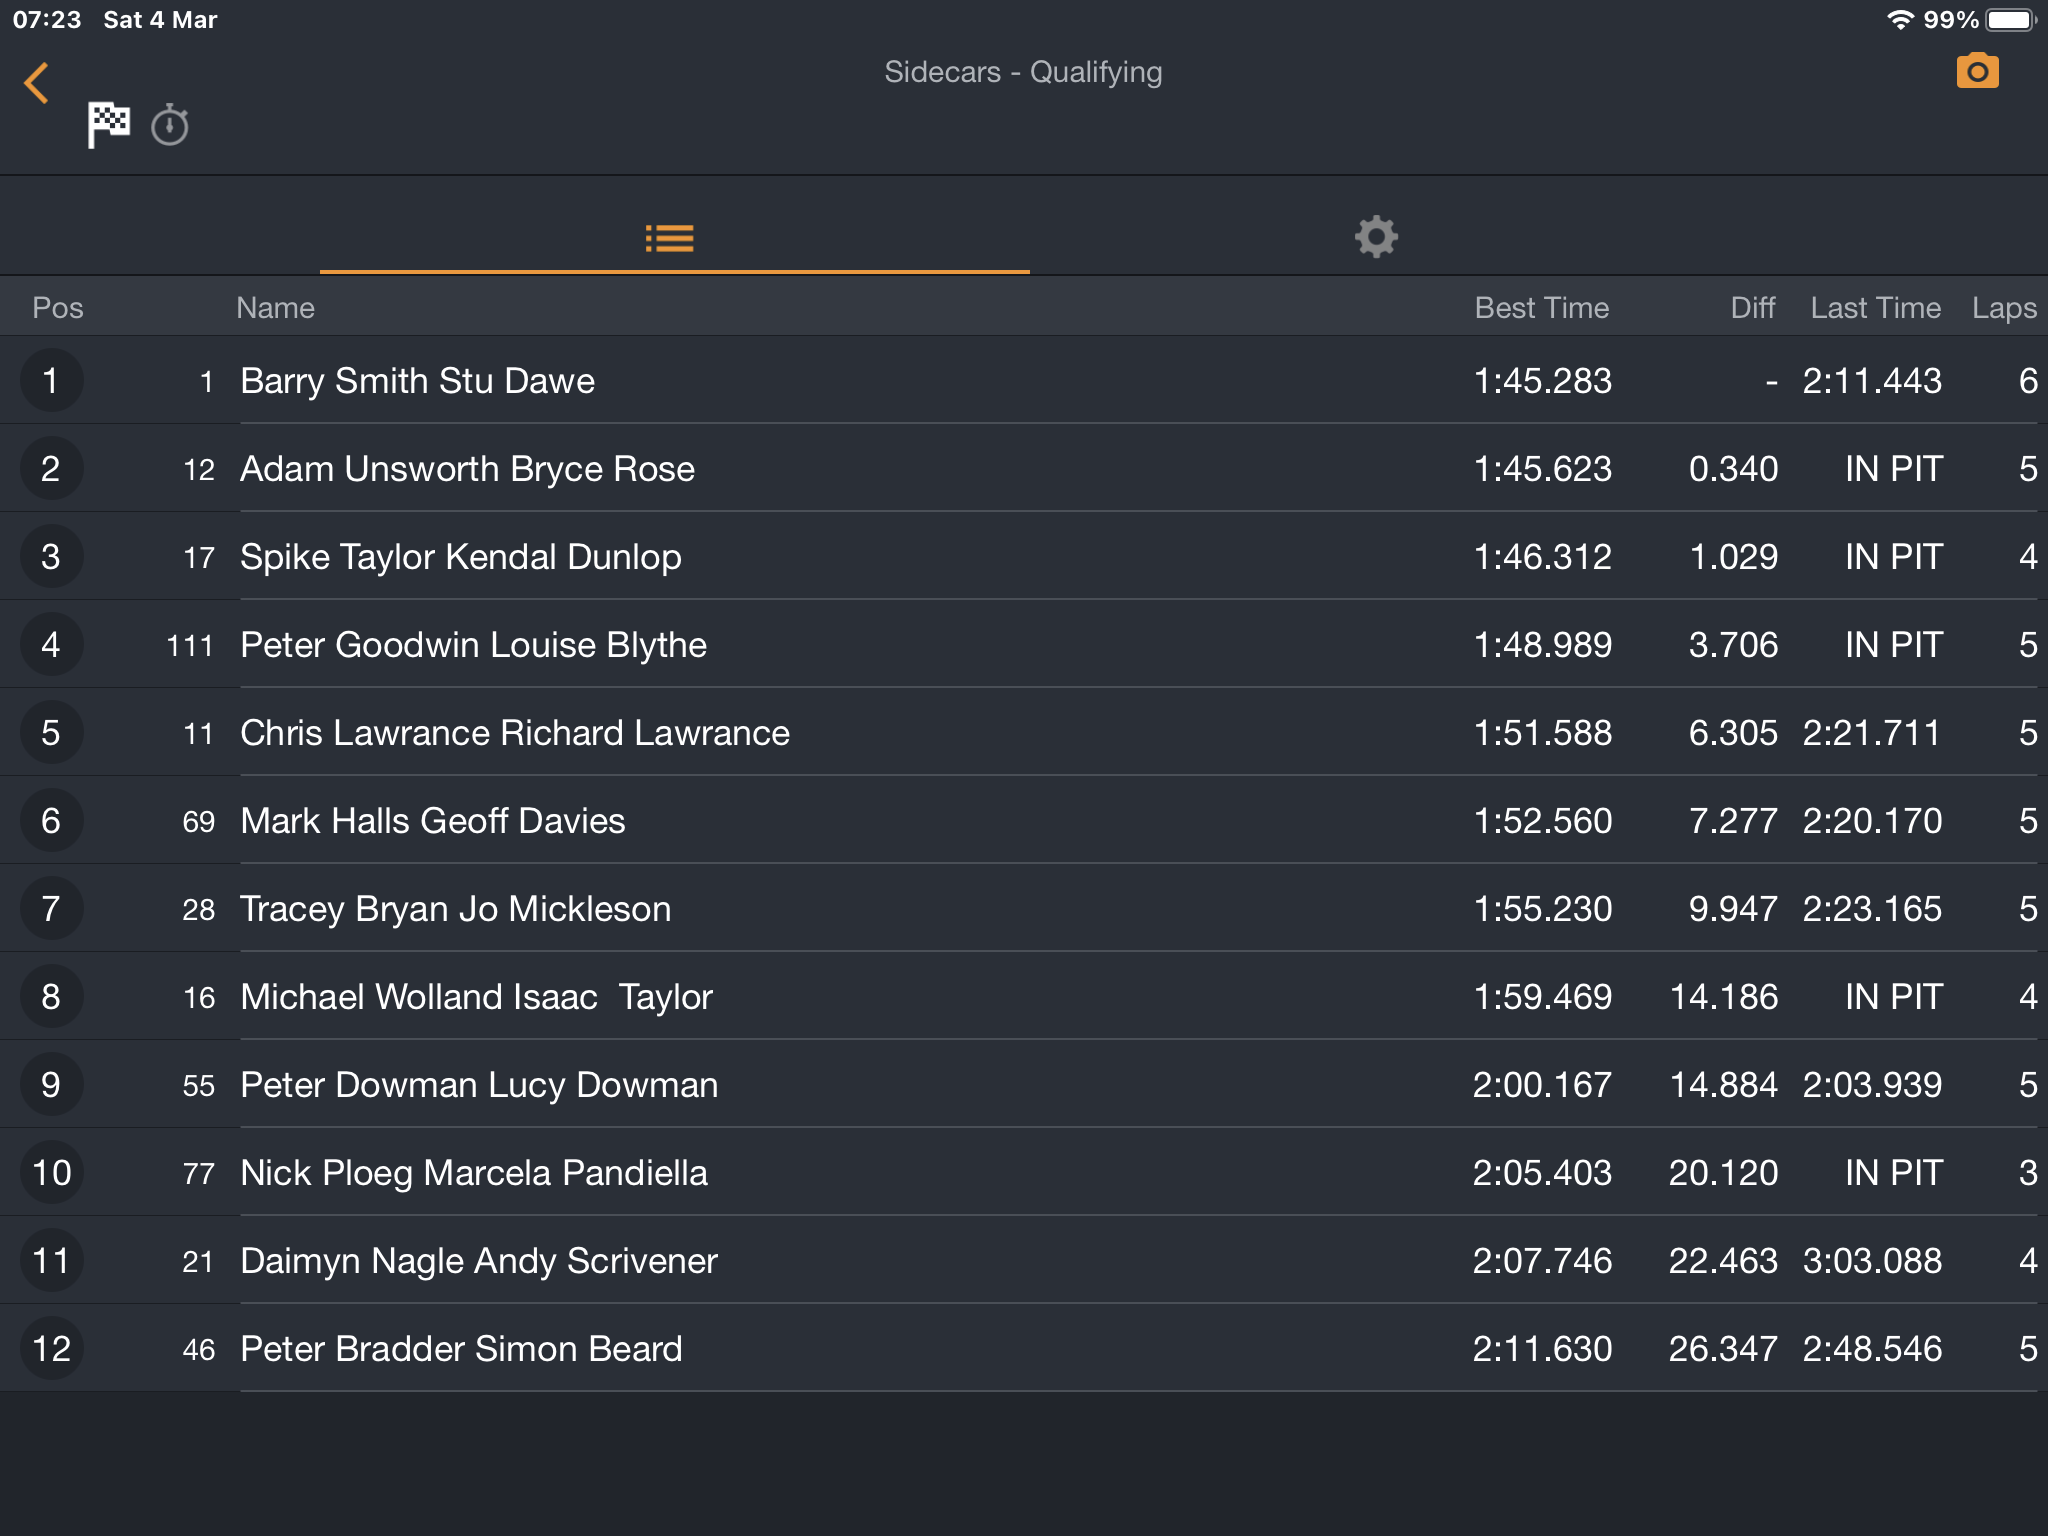Viewport: 2048px width, 1536px height.
Task: Select Nick Ploeg Marcela Pandiella row
Action: click(1024, 1173)
